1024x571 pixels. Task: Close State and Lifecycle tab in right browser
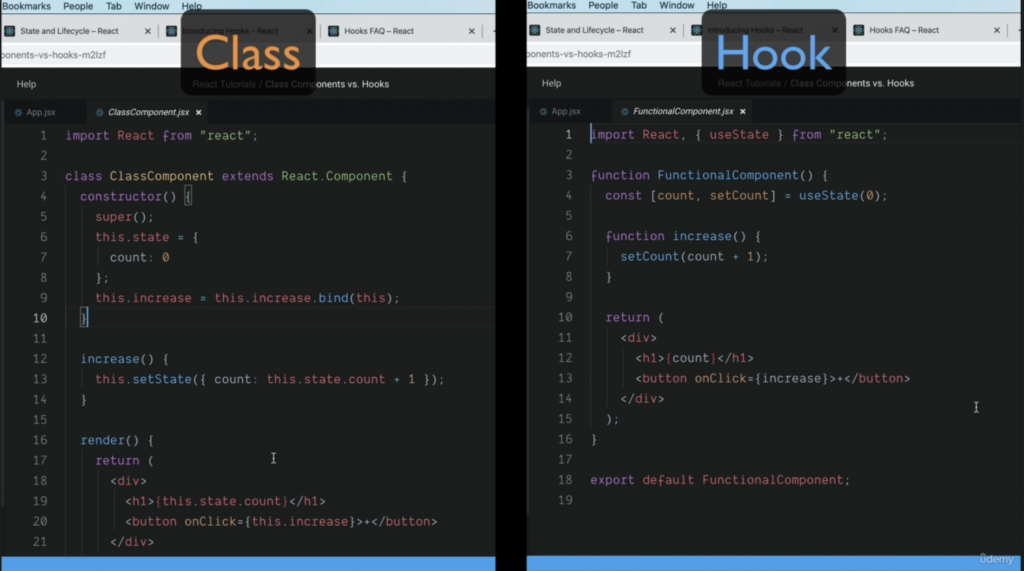tap(673, 30)
